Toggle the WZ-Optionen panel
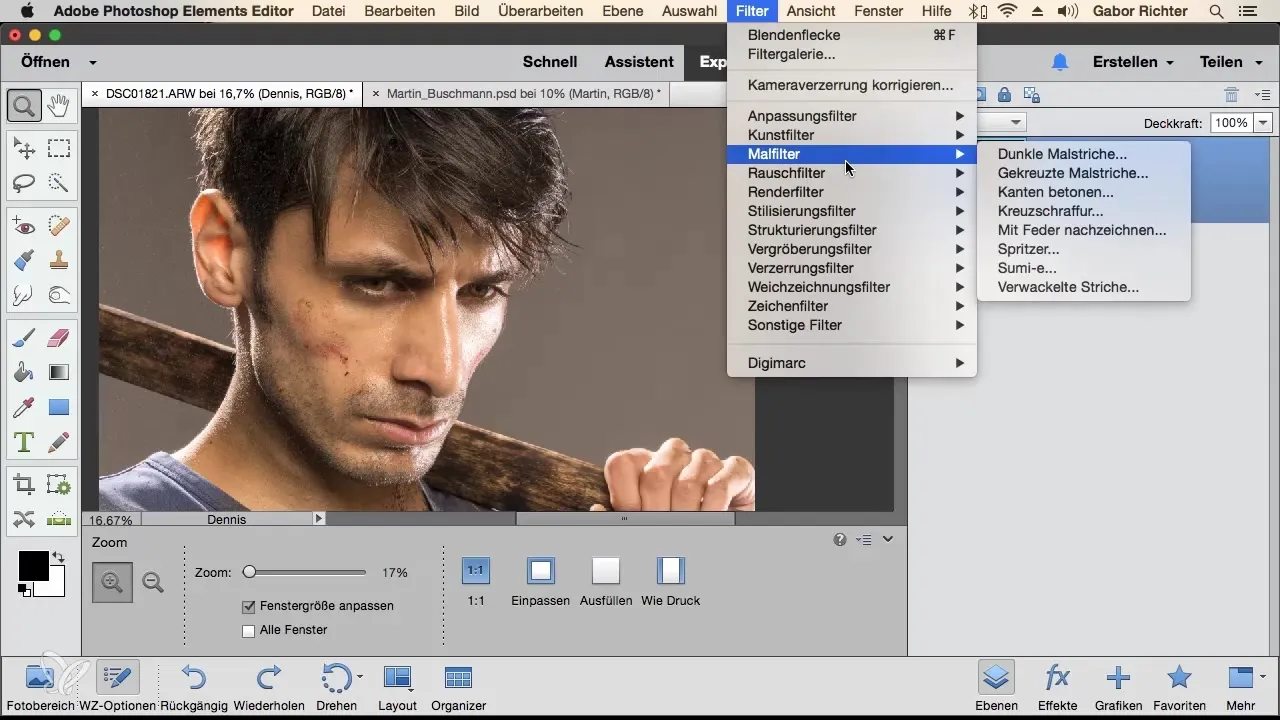1280x720 pixels. [117, 686]
